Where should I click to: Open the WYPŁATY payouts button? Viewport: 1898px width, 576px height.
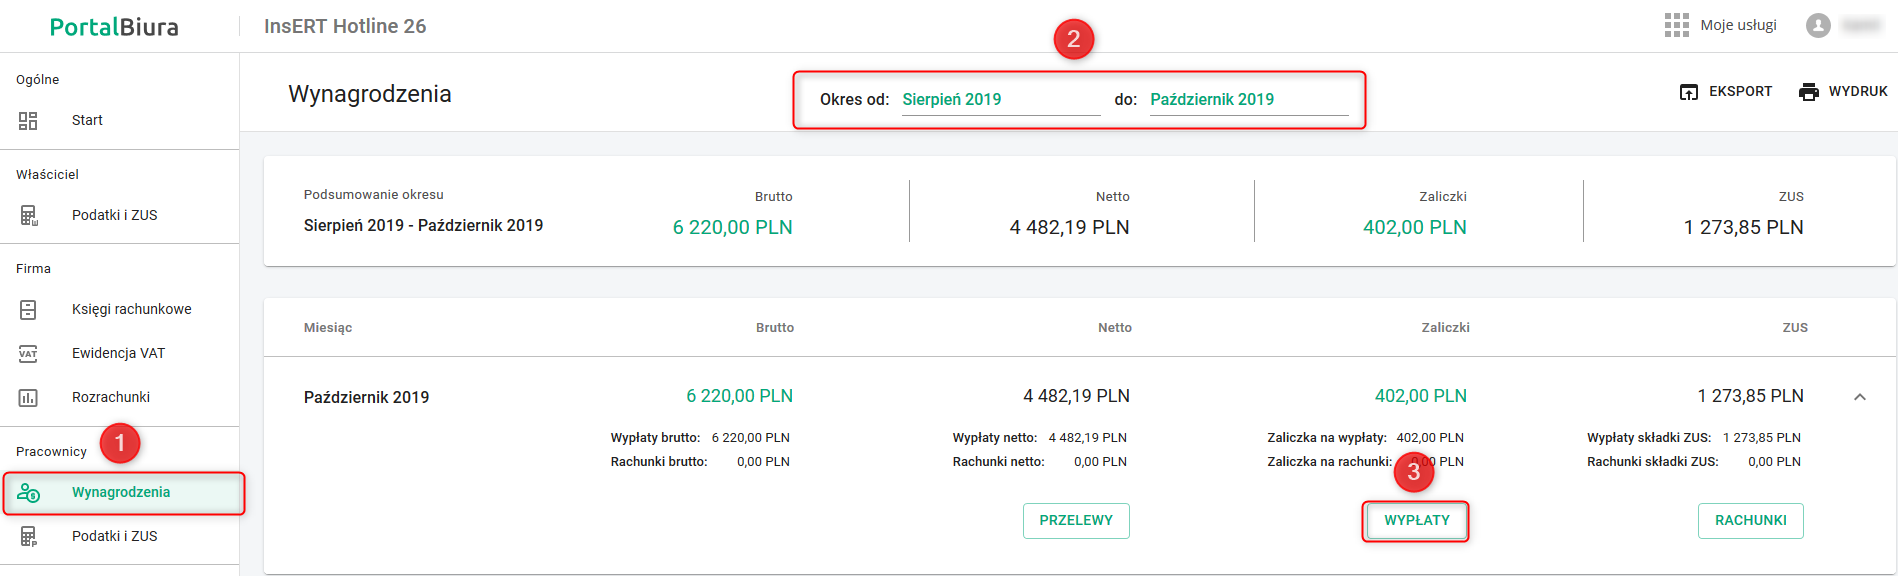pos(1416,521)
